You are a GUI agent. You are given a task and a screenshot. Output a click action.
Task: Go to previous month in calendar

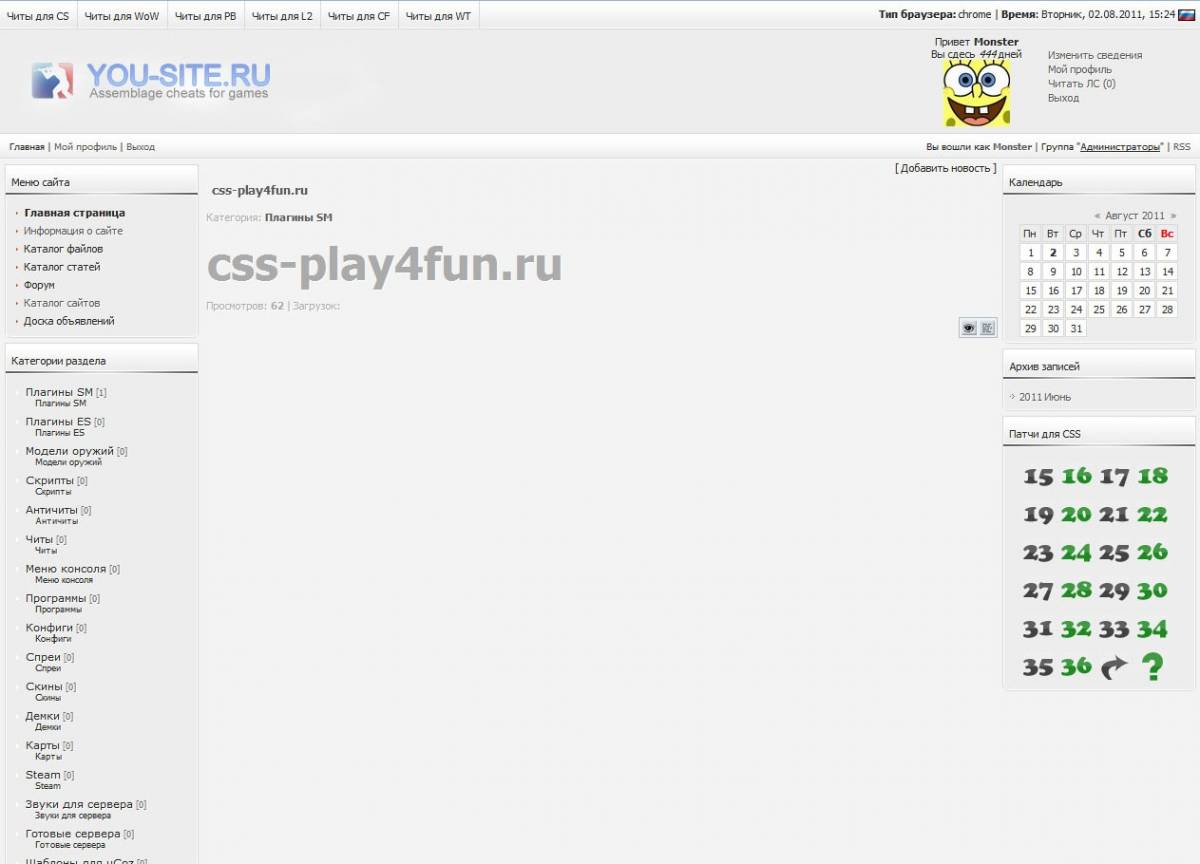click(x=1097, y=215)
